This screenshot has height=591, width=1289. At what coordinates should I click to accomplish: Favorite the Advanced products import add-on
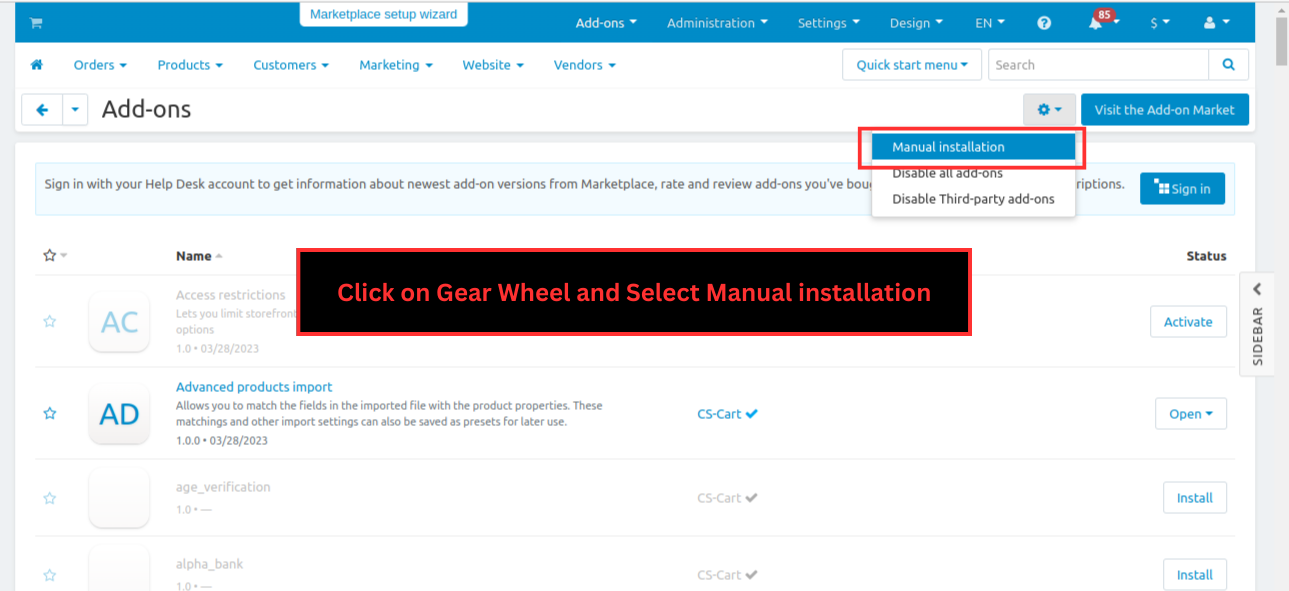pyautogui.click(x=49, y=413)
